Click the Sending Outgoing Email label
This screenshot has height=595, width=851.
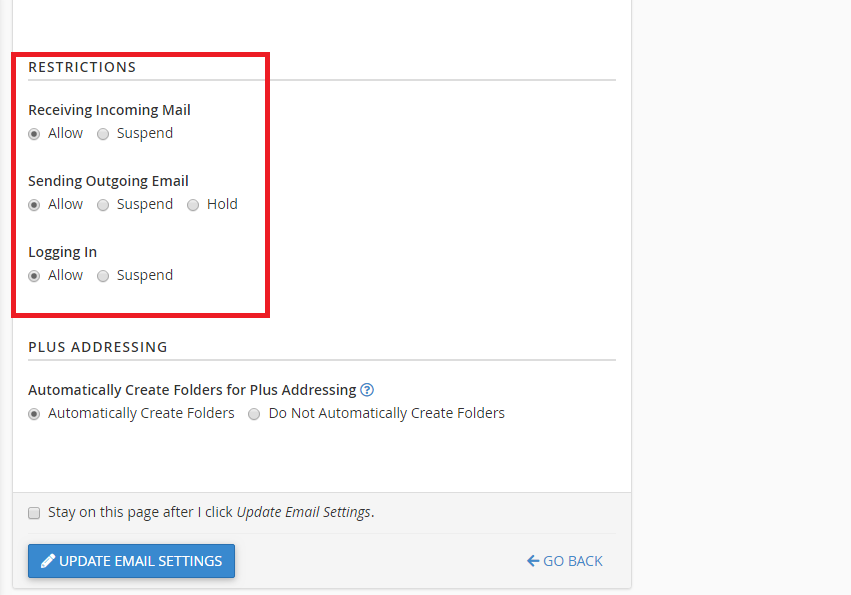(108, 181)
